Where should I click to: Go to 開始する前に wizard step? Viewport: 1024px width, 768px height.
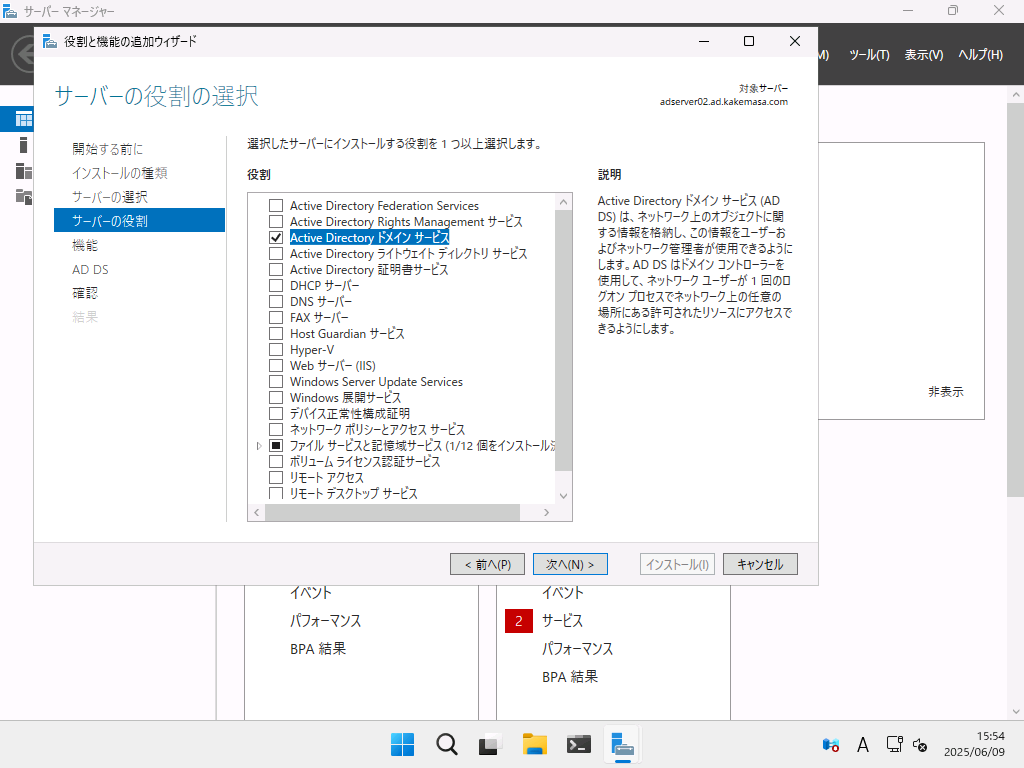[x=107, y=149]
